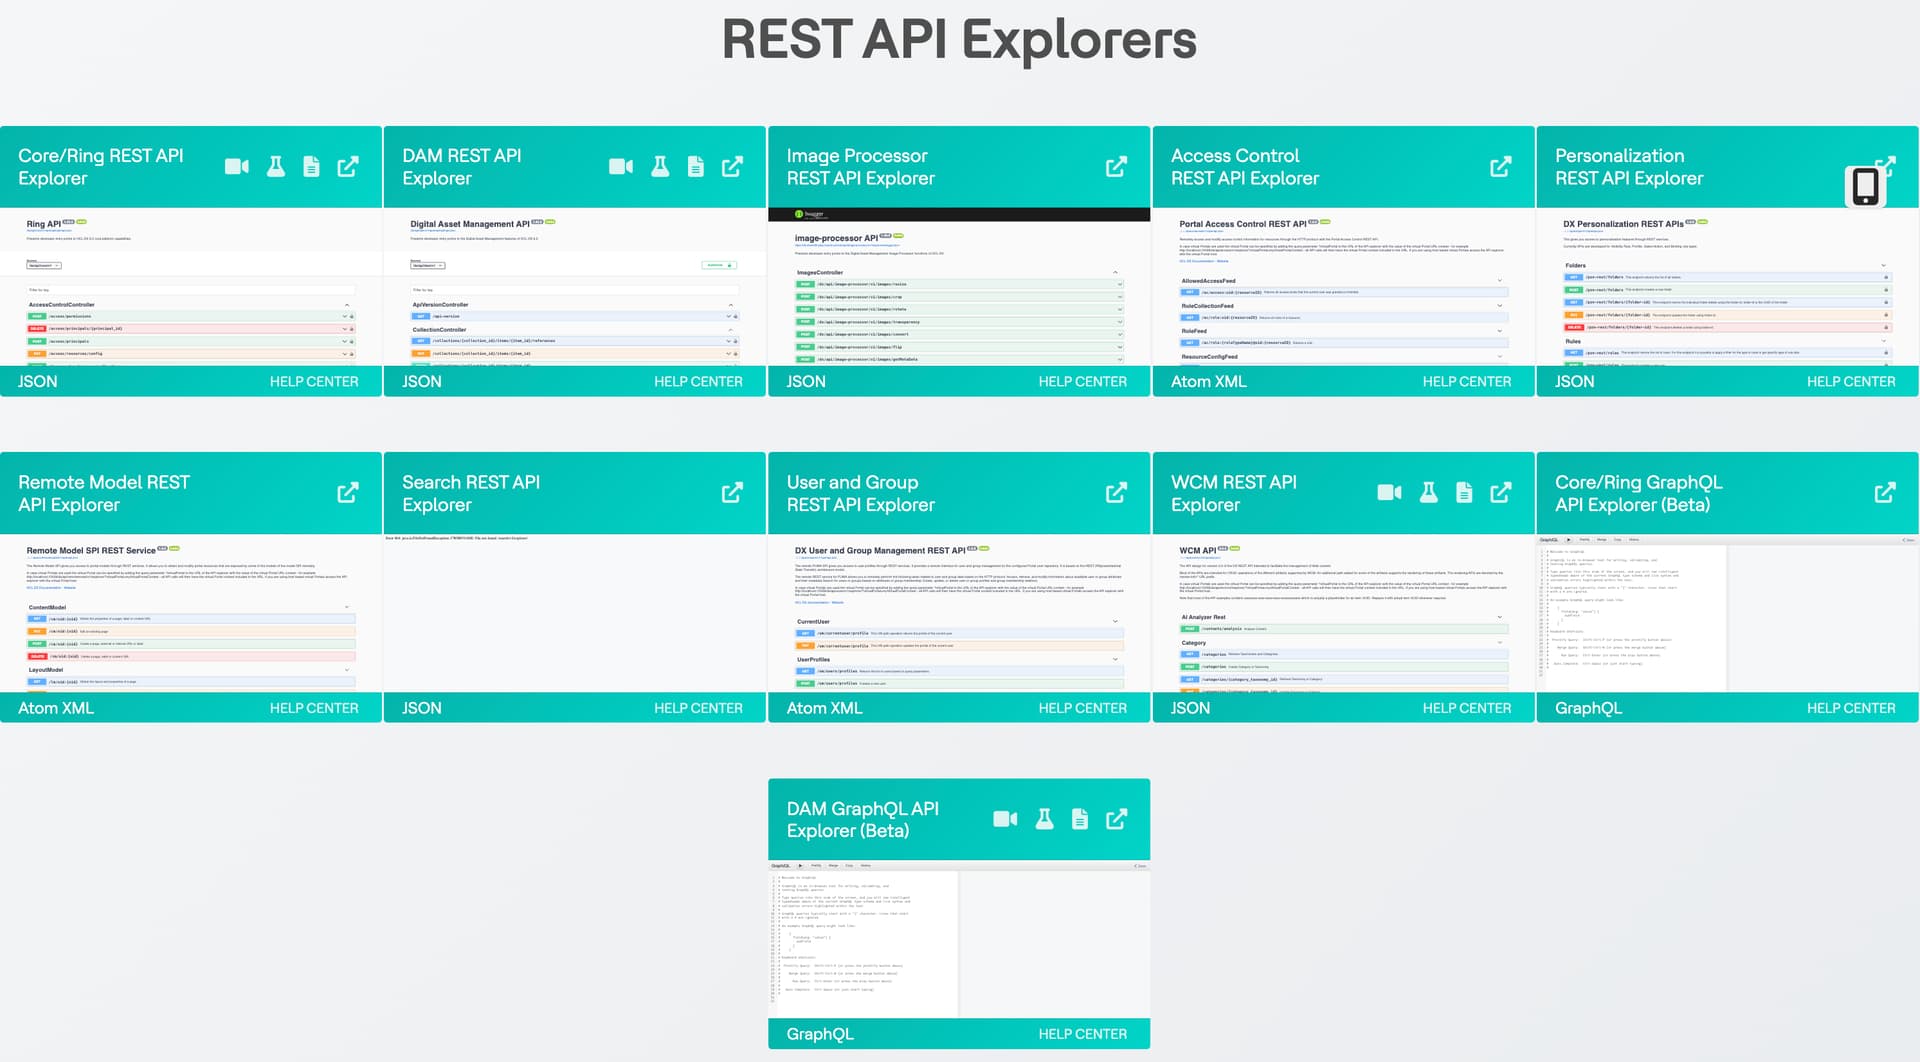The width and height of the screenshot is (1920, 1062).
Task: Open document icon on DAM GraphQL card
Action: 1080,820
